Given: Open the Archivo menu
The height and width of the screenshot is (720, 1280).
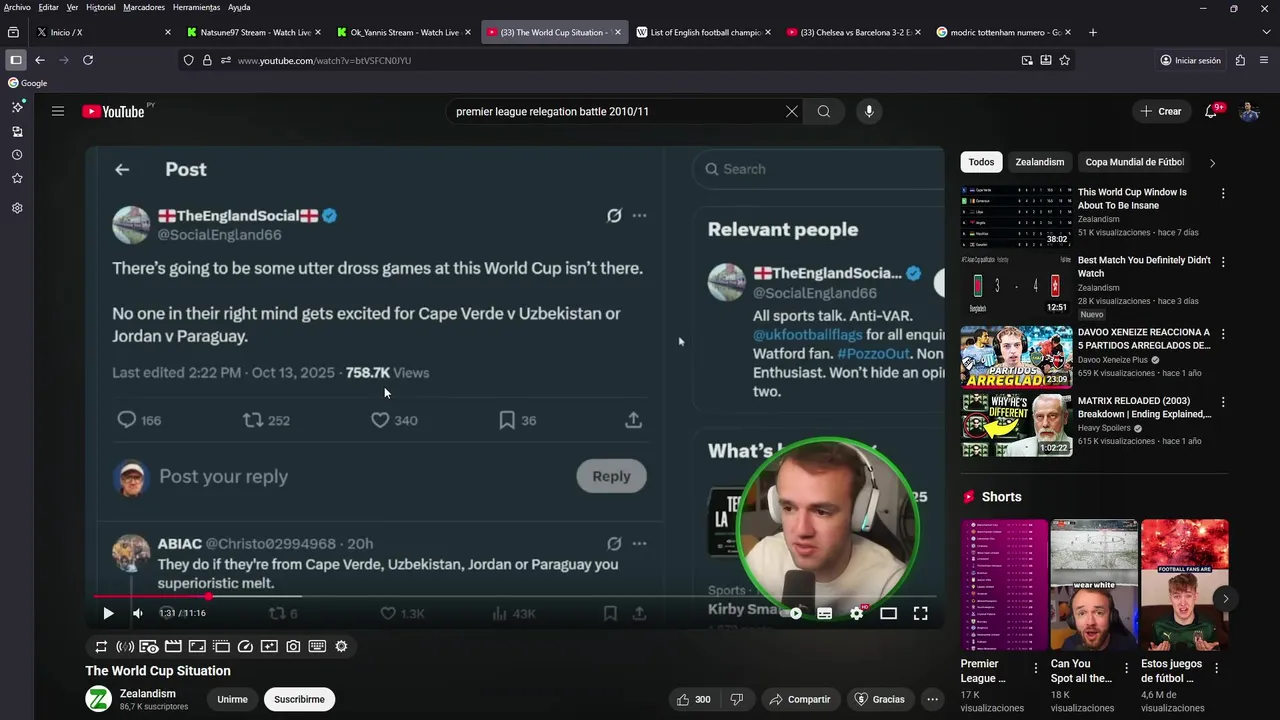Looking at the screenshot, I should 17,7.
